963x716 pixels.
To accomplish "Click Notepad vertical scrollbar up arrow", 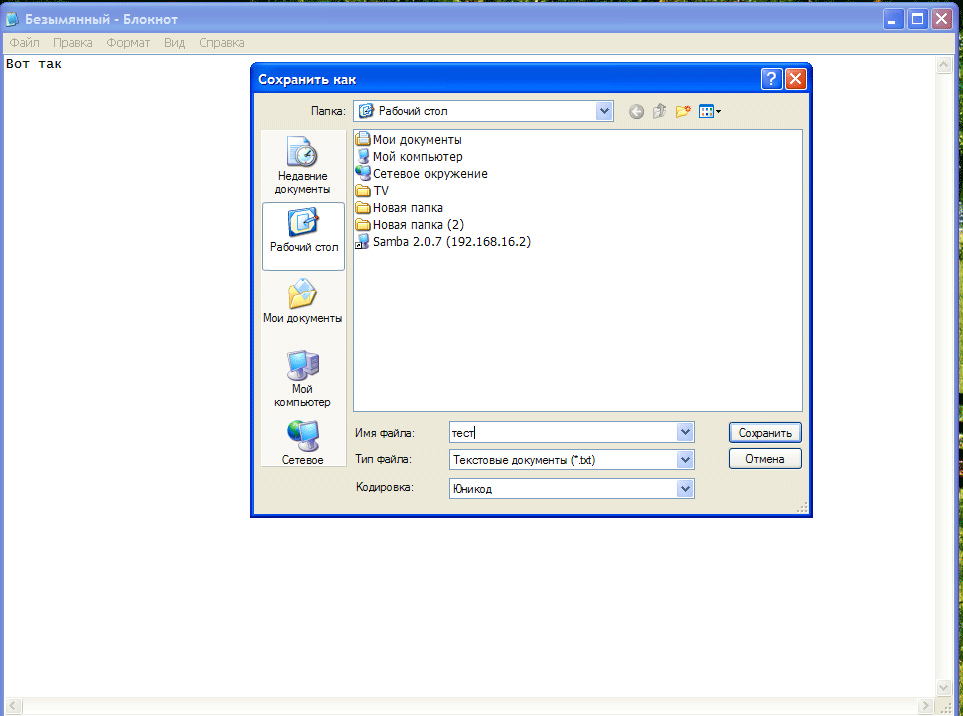I will click(x=944, y=64).
